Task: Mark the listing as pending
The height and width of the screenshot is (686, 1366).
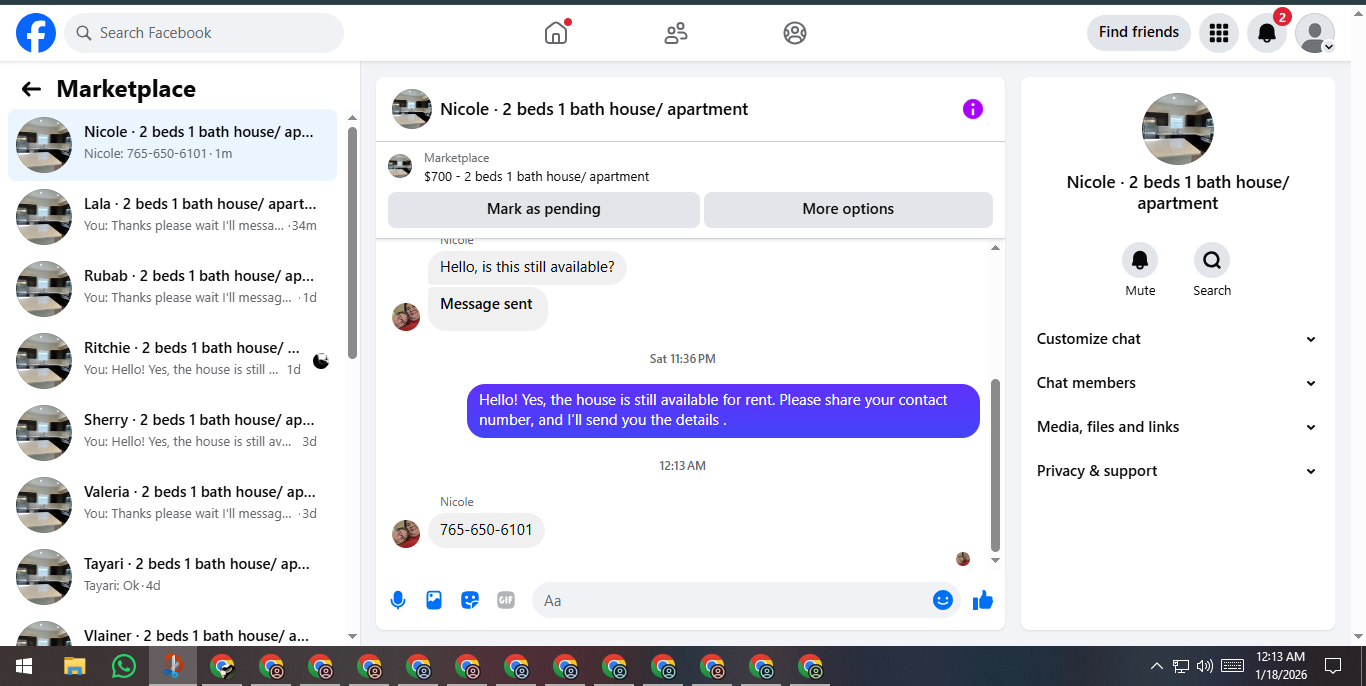Action: tap(544, 209)
